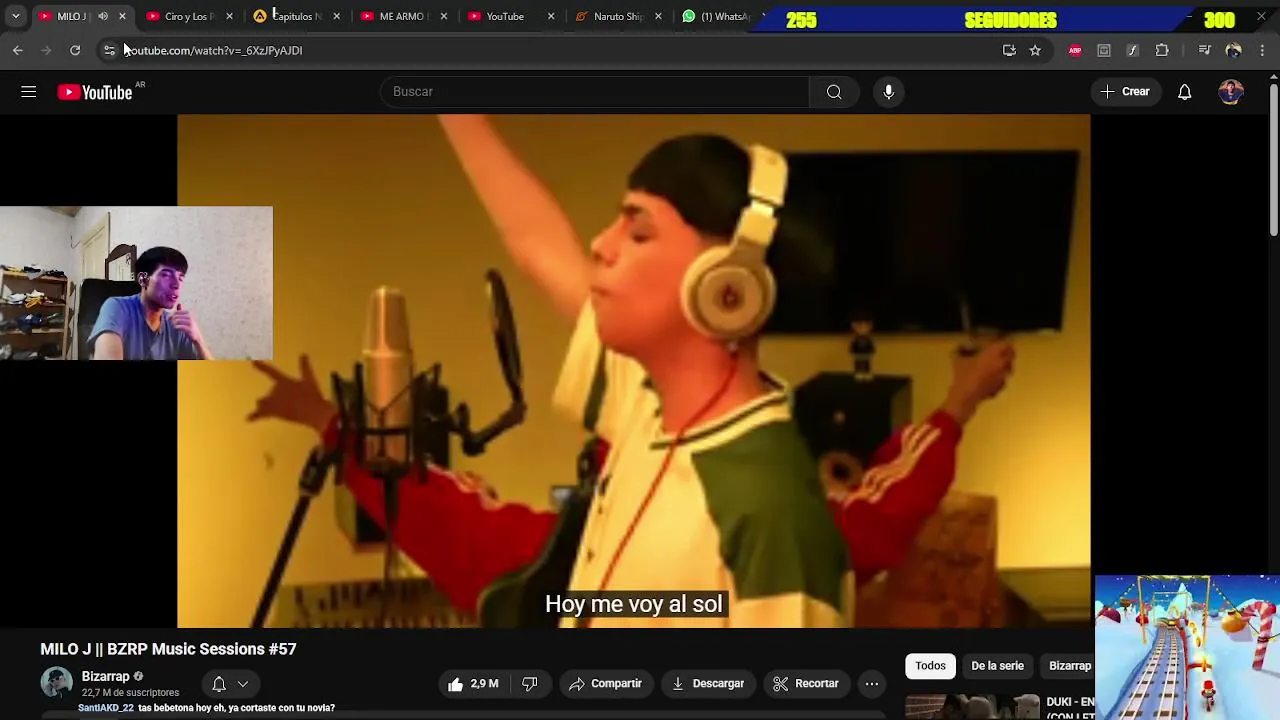This screenshot has height=720, width=1280.
Task: Go forward in browser history
Action: click(x=46, y=50)
